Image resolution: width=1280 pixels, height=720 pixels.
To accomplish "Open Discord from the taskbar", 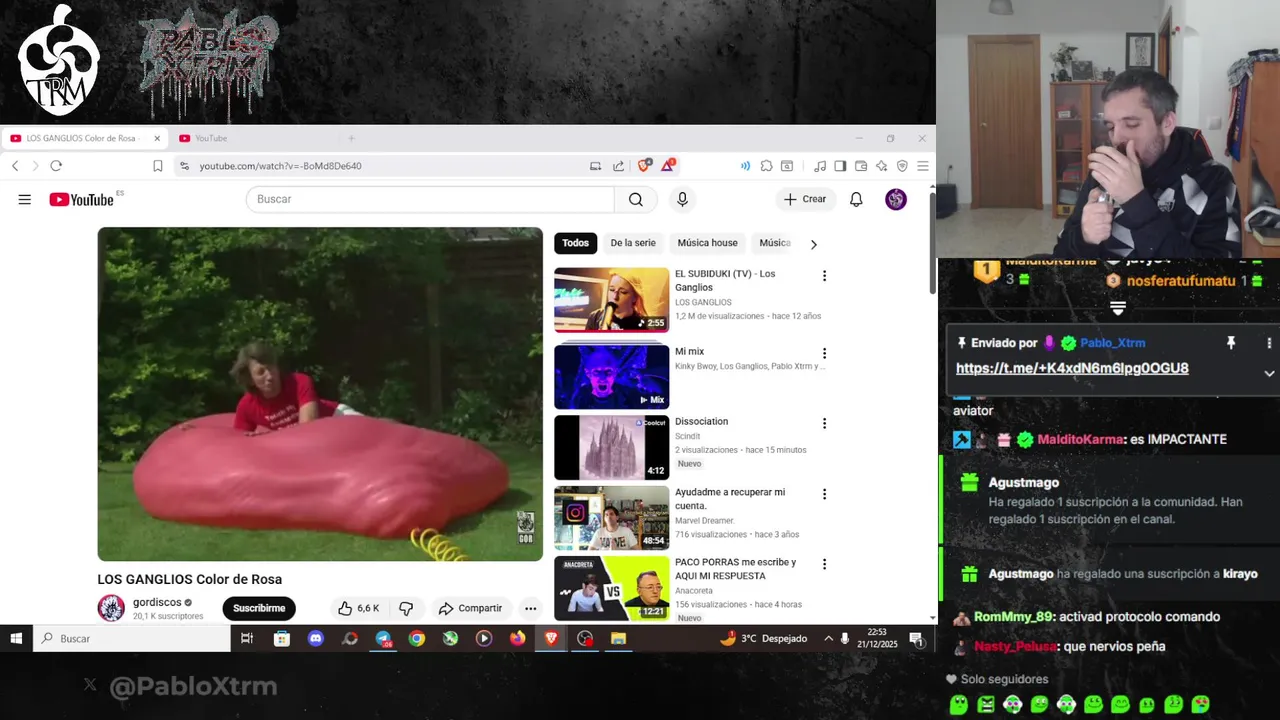I will coord(316,638).
